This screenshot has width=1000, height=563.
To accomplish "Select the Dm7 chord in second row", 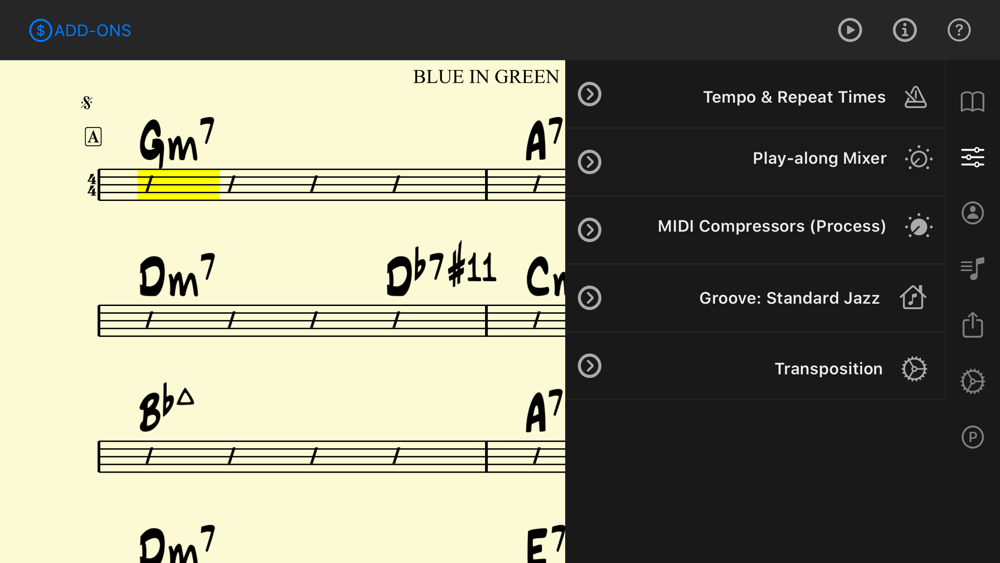I will [x=177, y=275].
